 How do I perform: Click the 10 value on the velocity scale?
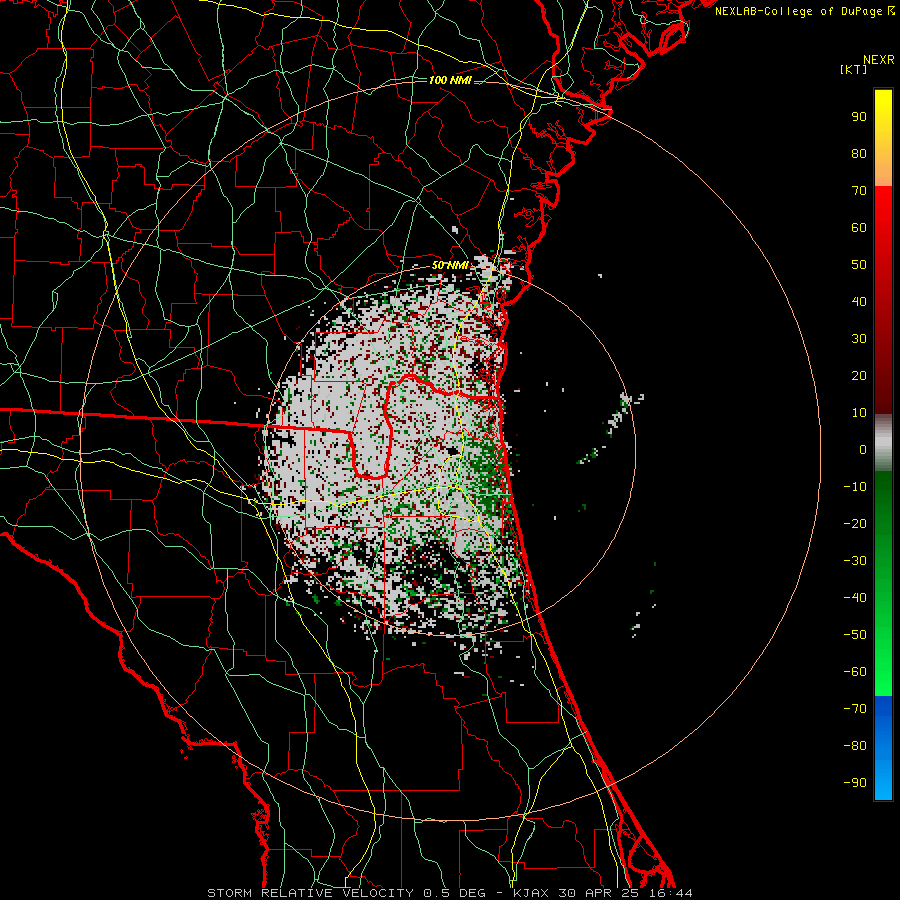(x=859, y=413)
